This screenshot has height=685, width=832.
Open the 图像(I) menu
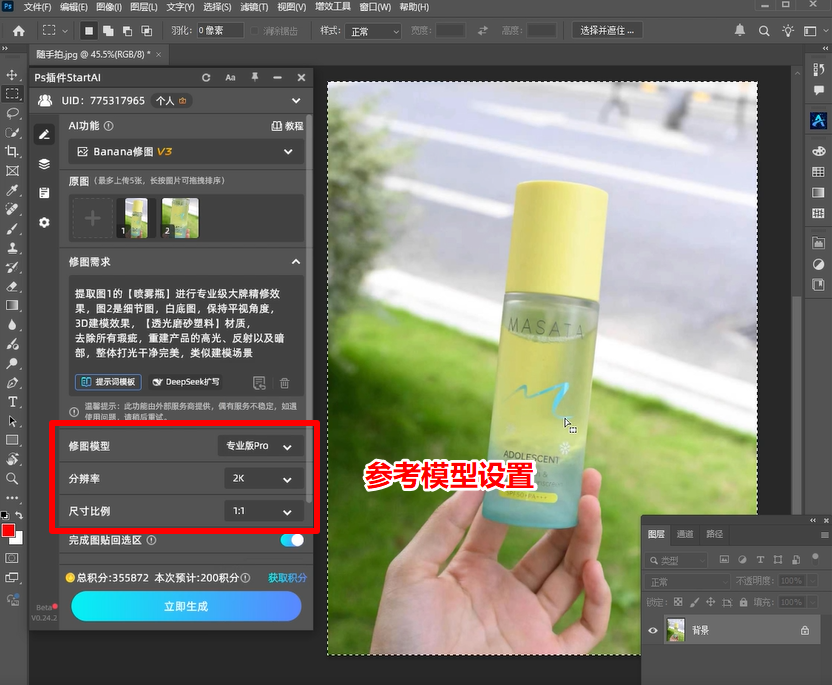[109, 7]
